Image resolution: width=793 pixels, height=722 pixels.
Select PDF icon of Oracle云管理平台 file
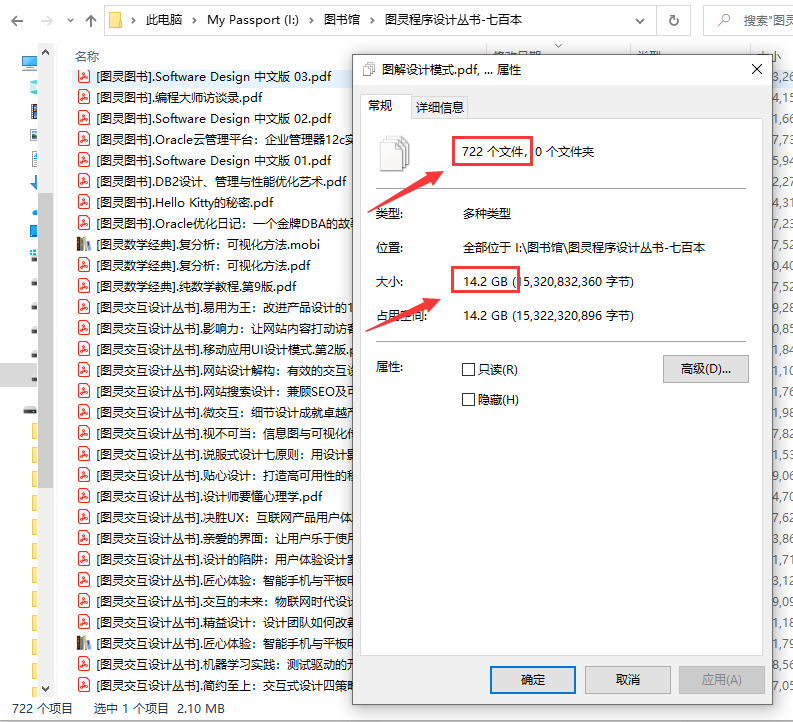point(83,140)
